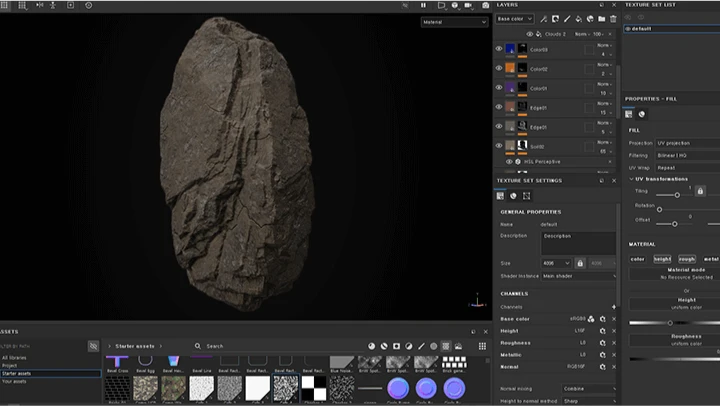Filter assets by brush icon
Viewport: 720px width, 406px height.
[421, 346]
